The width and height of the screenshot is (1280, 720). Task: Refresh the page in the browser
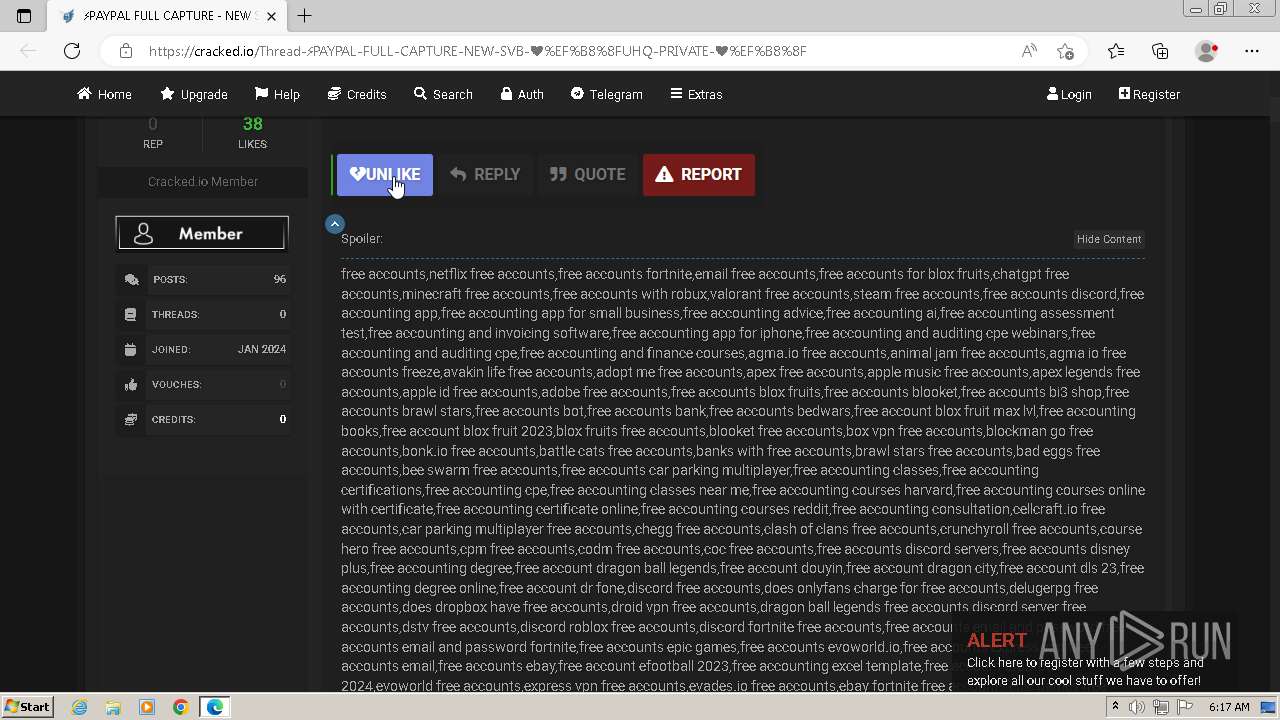(72, 51)
